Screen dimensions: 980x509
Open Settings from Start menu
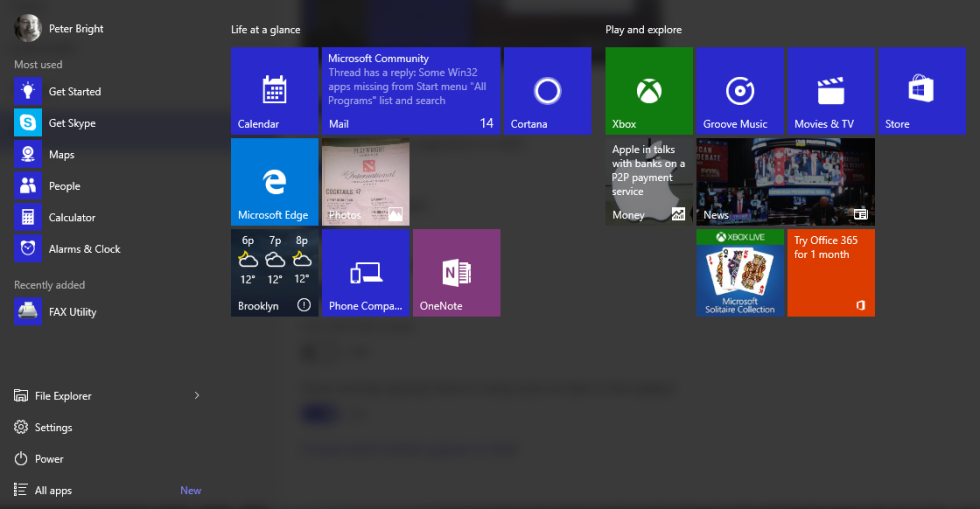pyautogui.click(x=43, y=427)
